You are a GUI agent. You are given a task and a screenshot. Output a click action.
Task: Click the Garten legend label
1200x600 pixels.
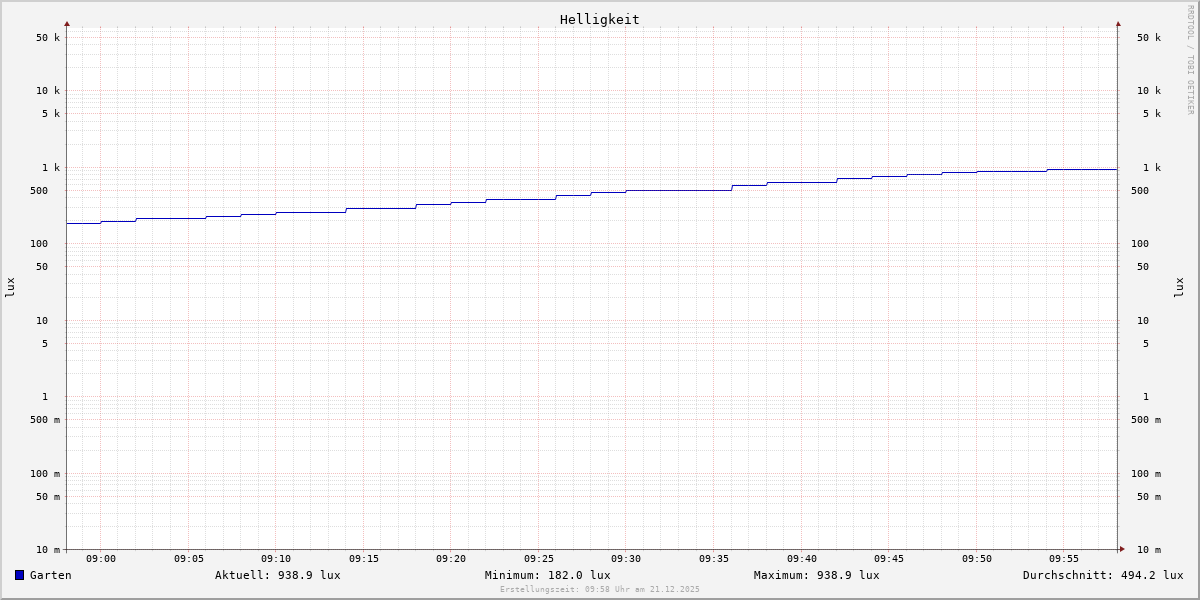[50, 575]
